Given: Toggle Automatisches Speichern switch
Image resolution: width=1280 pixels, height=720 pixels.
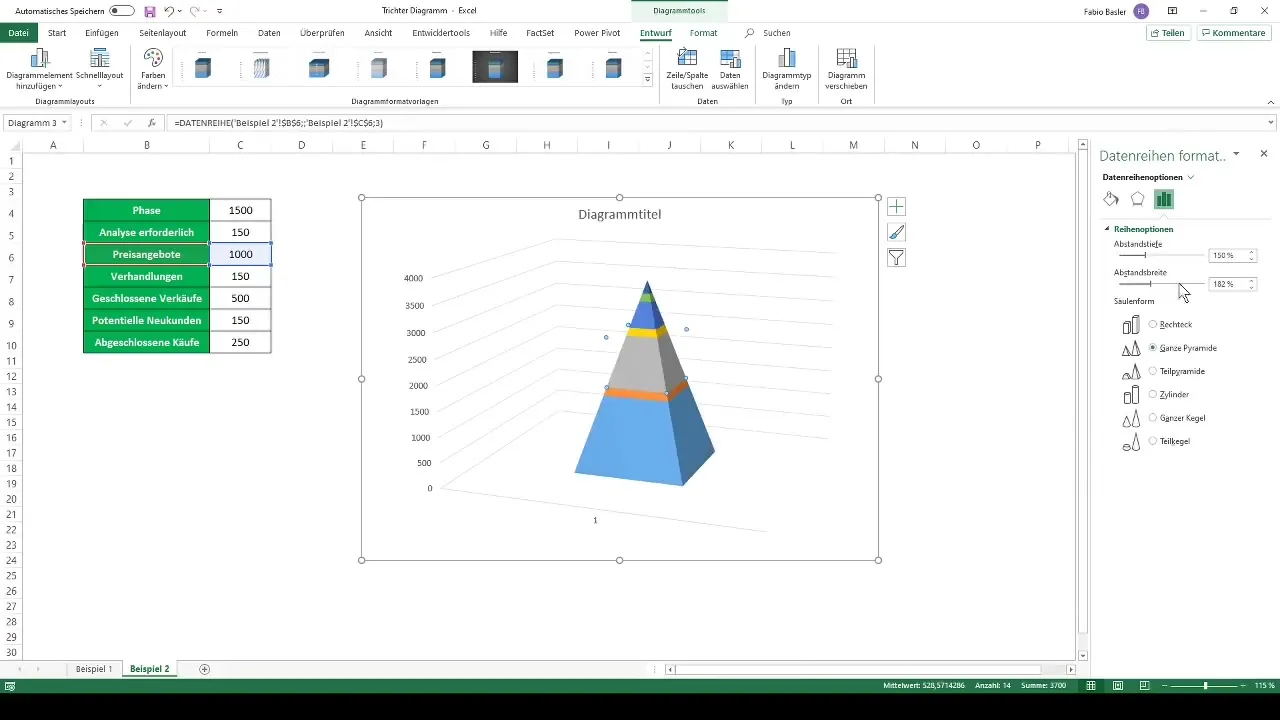Looking at the screenshot, I should click(122, 11).
